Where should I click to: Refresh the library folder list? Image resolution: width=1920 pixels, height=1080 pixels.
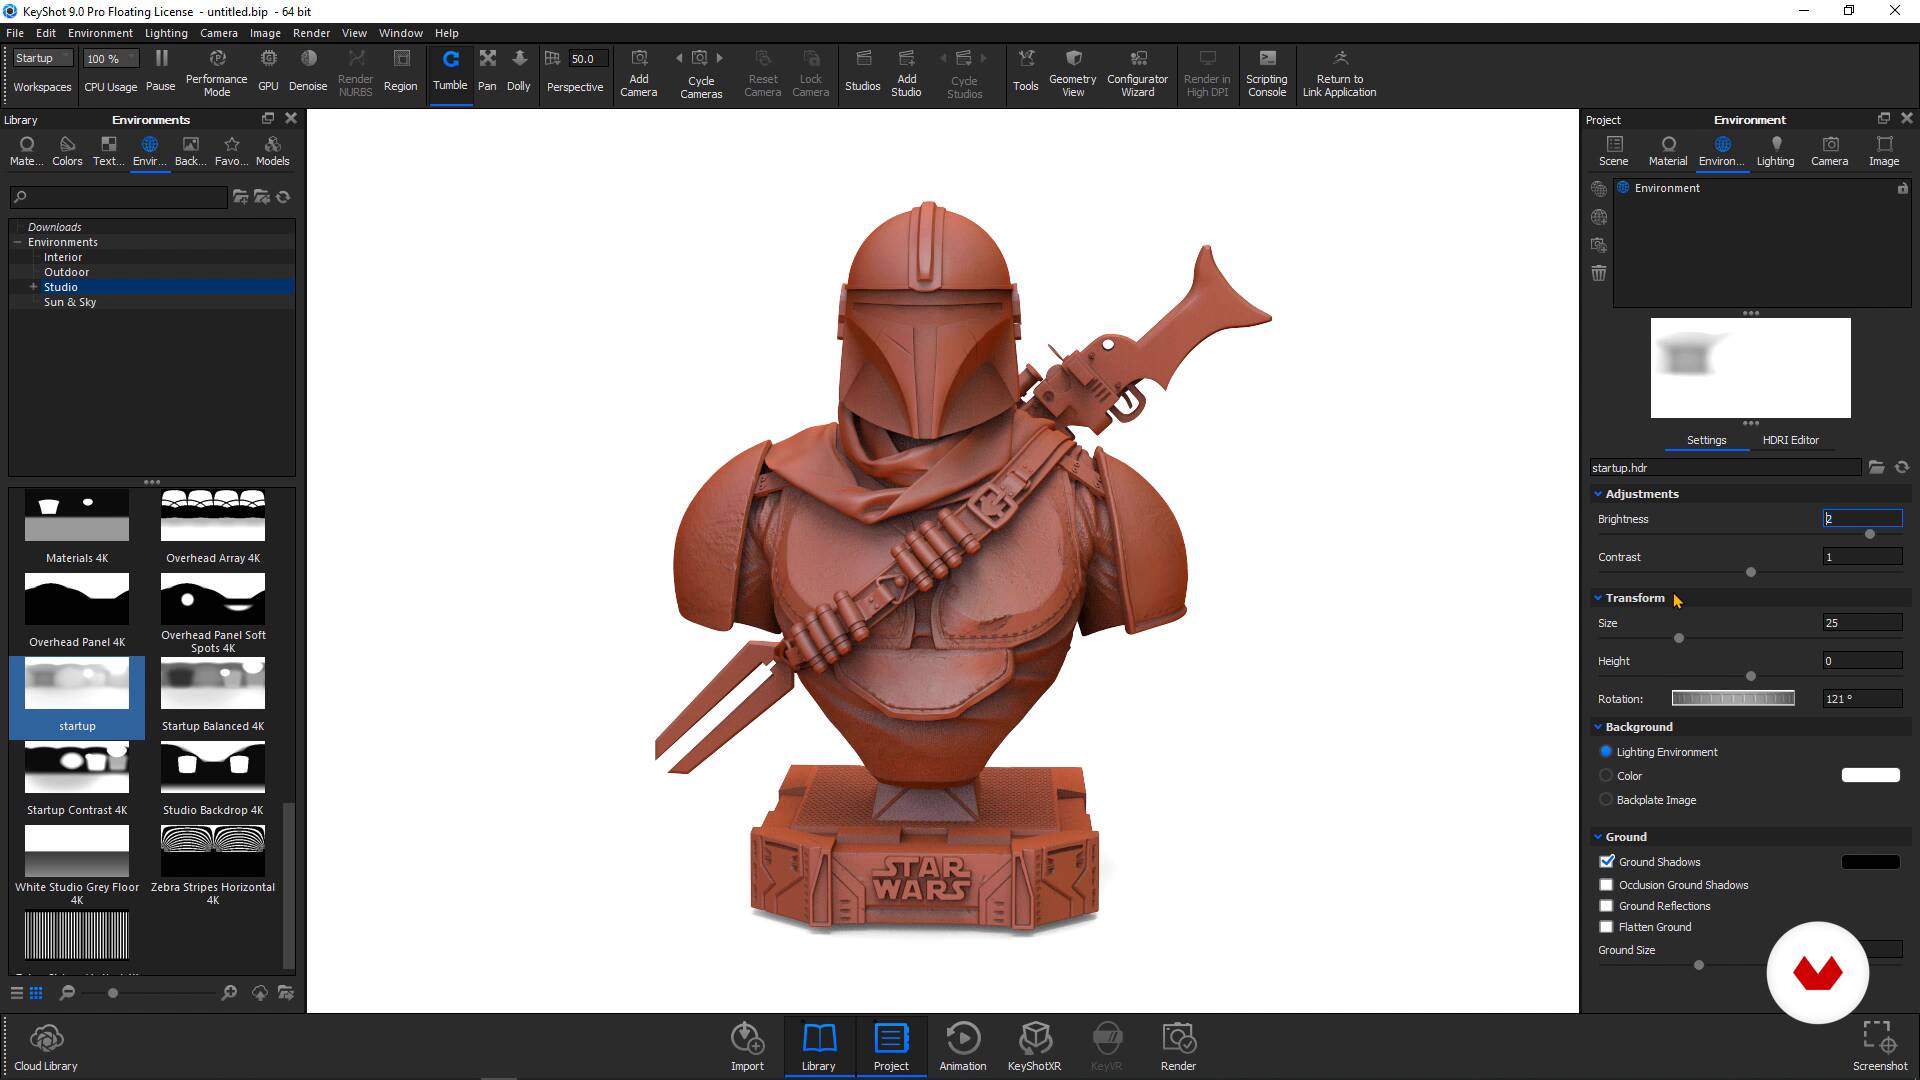pos(283,197)
